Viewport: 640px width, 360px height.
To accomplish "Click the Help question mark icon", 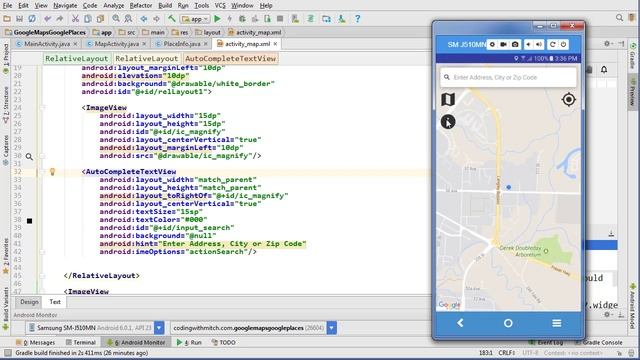I will (x=358, y=19).
